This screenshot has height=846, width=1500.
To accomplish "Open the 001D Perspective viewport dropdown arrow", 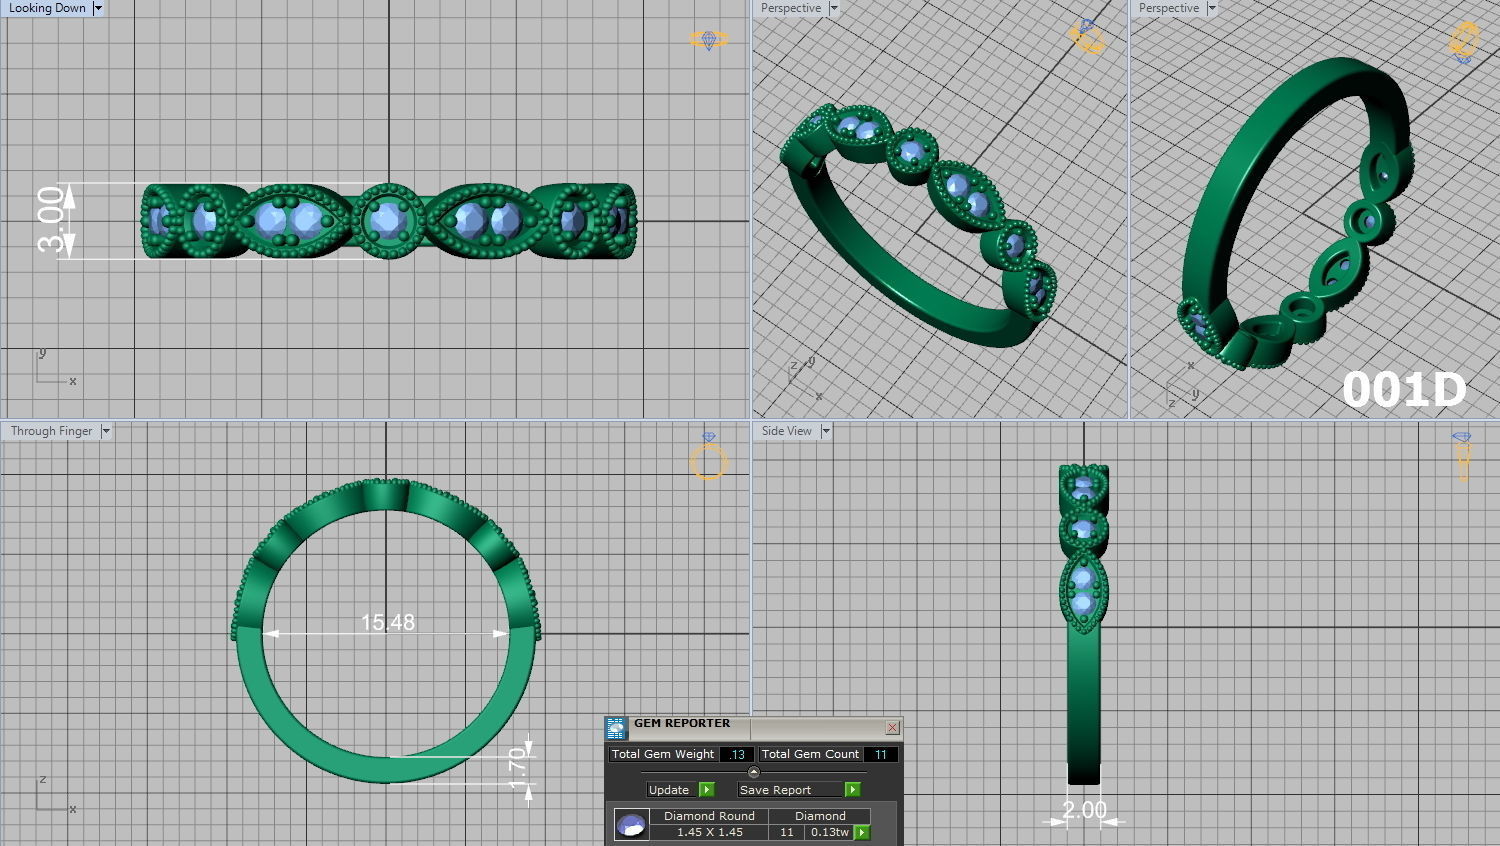I will point(1212,8).
